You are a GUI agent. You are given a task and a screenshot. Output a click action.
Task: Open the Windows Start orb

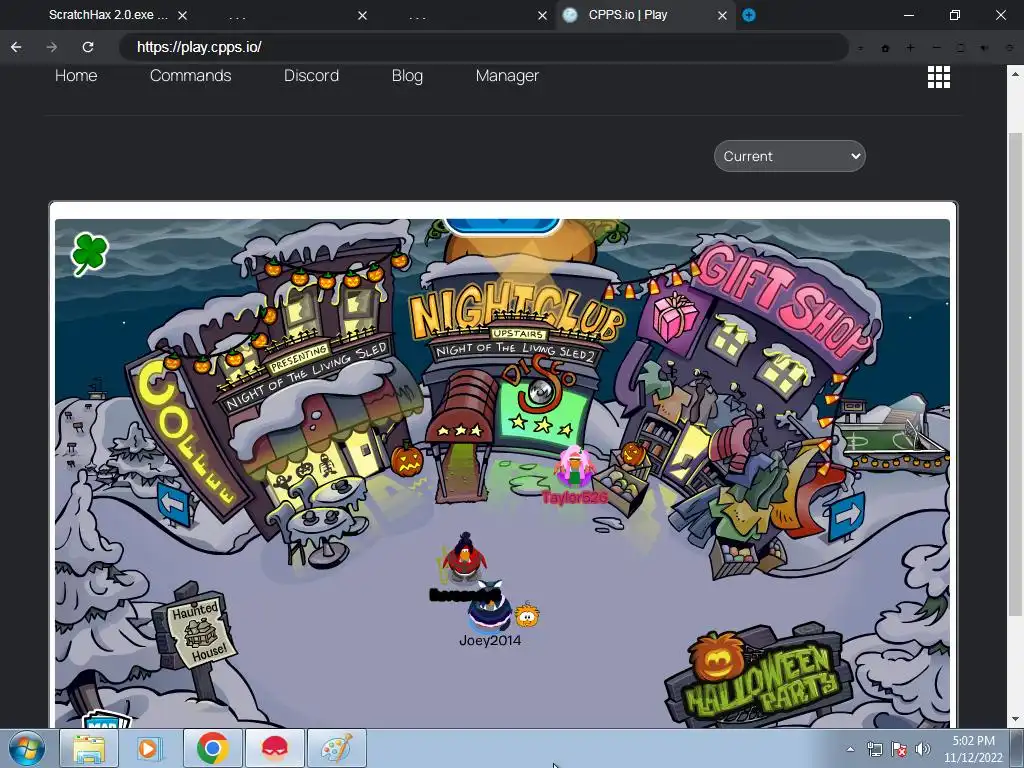tap(27, 748)
